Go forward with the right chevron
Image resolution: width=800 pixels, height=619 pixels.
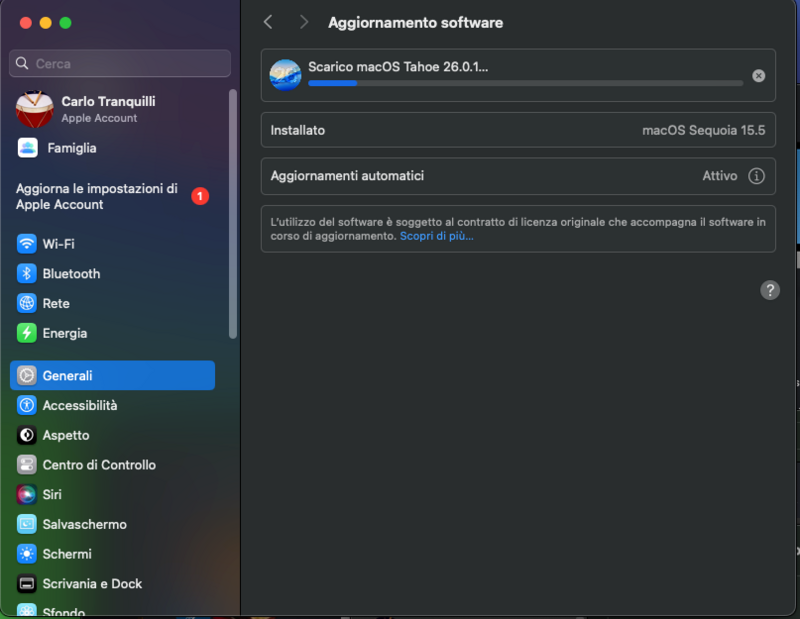[x=304, y=22]
